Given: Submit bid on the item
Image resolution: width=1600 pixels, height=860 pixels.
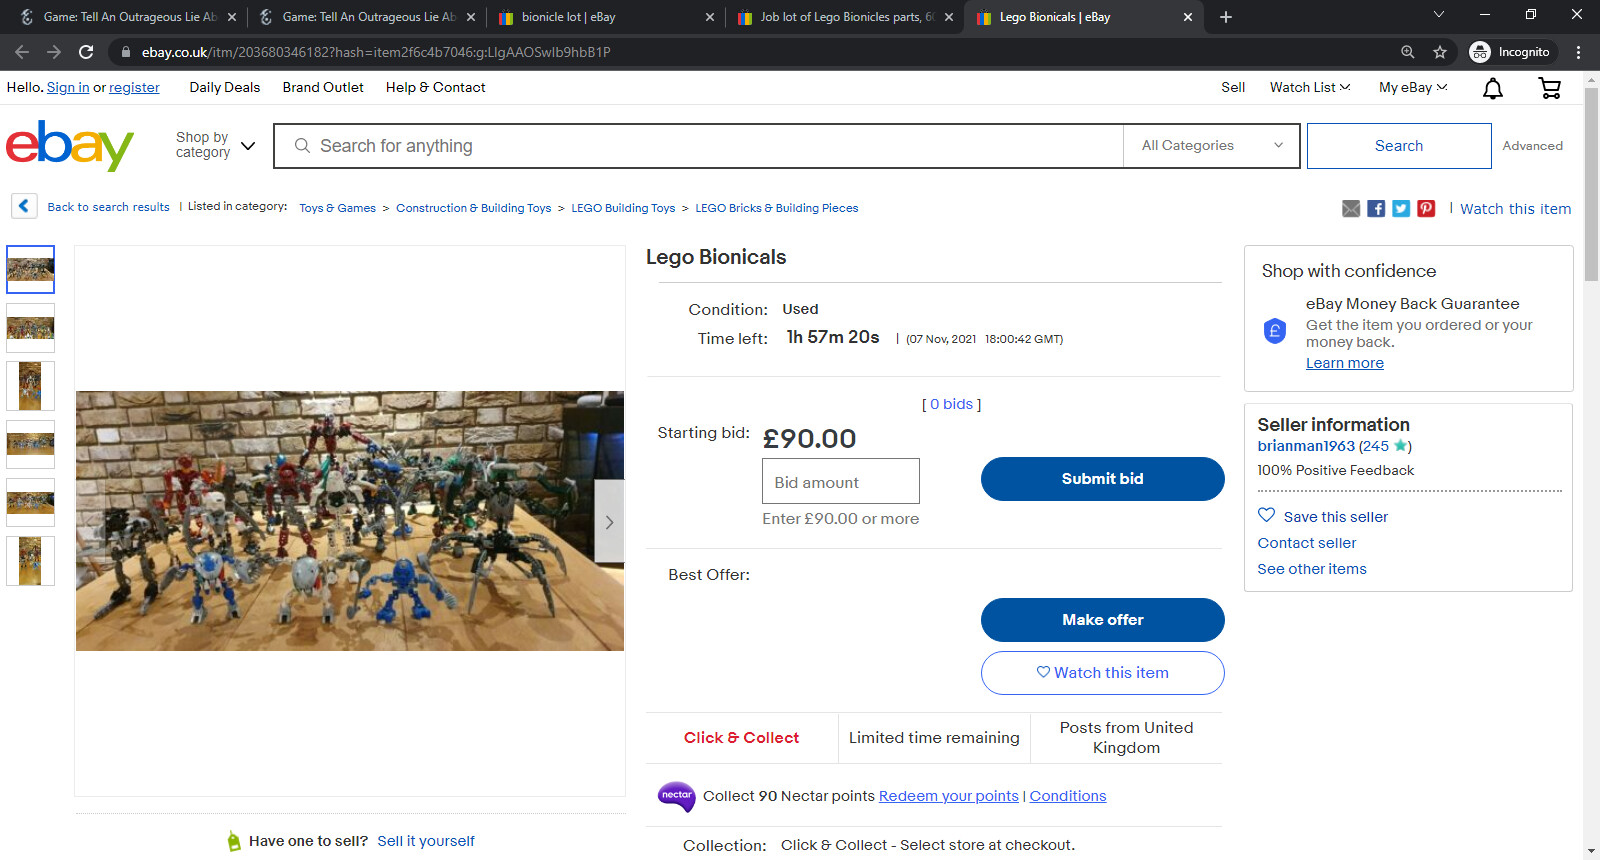Looking at the screenshot, I should [1102, 479].
